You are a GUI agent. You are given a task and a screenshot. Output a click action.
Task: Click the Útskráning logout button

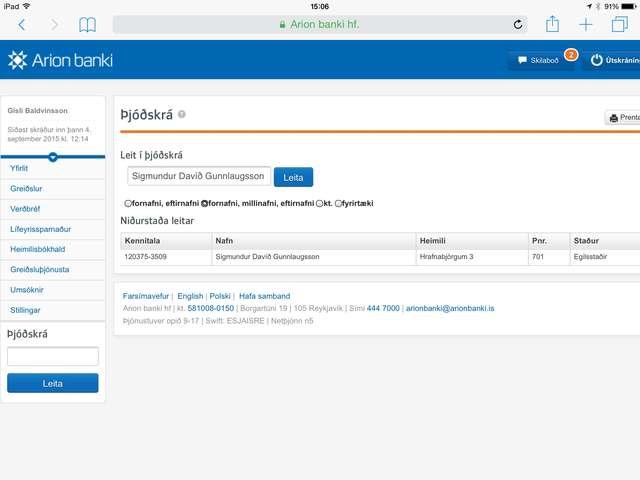click(x=611, y=60)
